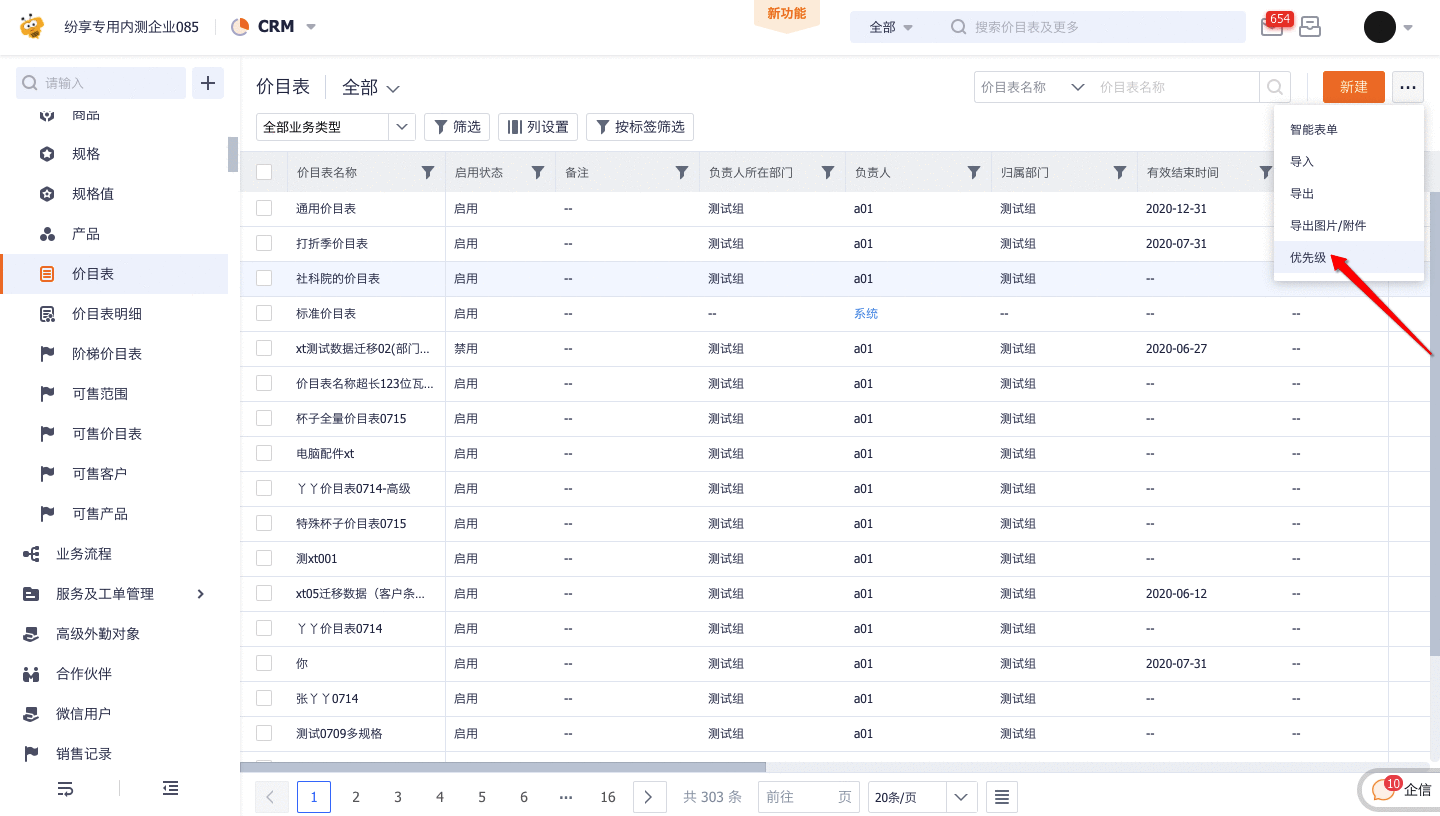The height and width of the screenshot is (816, 1440).
Task: Open the three-dot more actions button
Action: pyautogui.click(x=1408, y=87)
